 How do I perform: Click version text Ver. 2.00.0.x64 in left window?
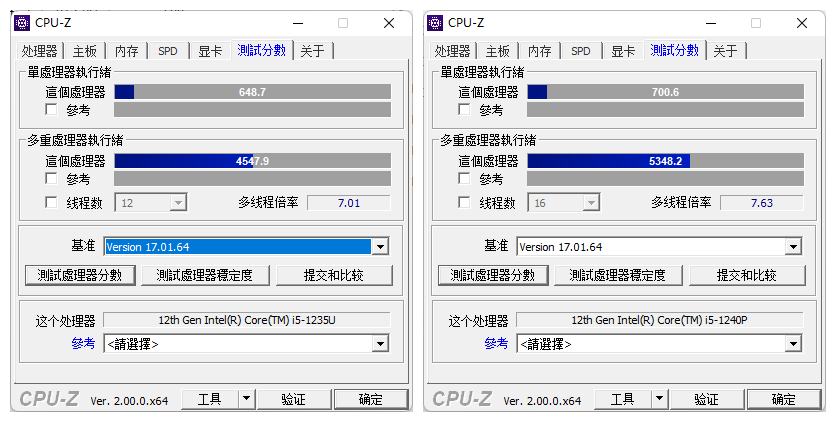[130, 401]
